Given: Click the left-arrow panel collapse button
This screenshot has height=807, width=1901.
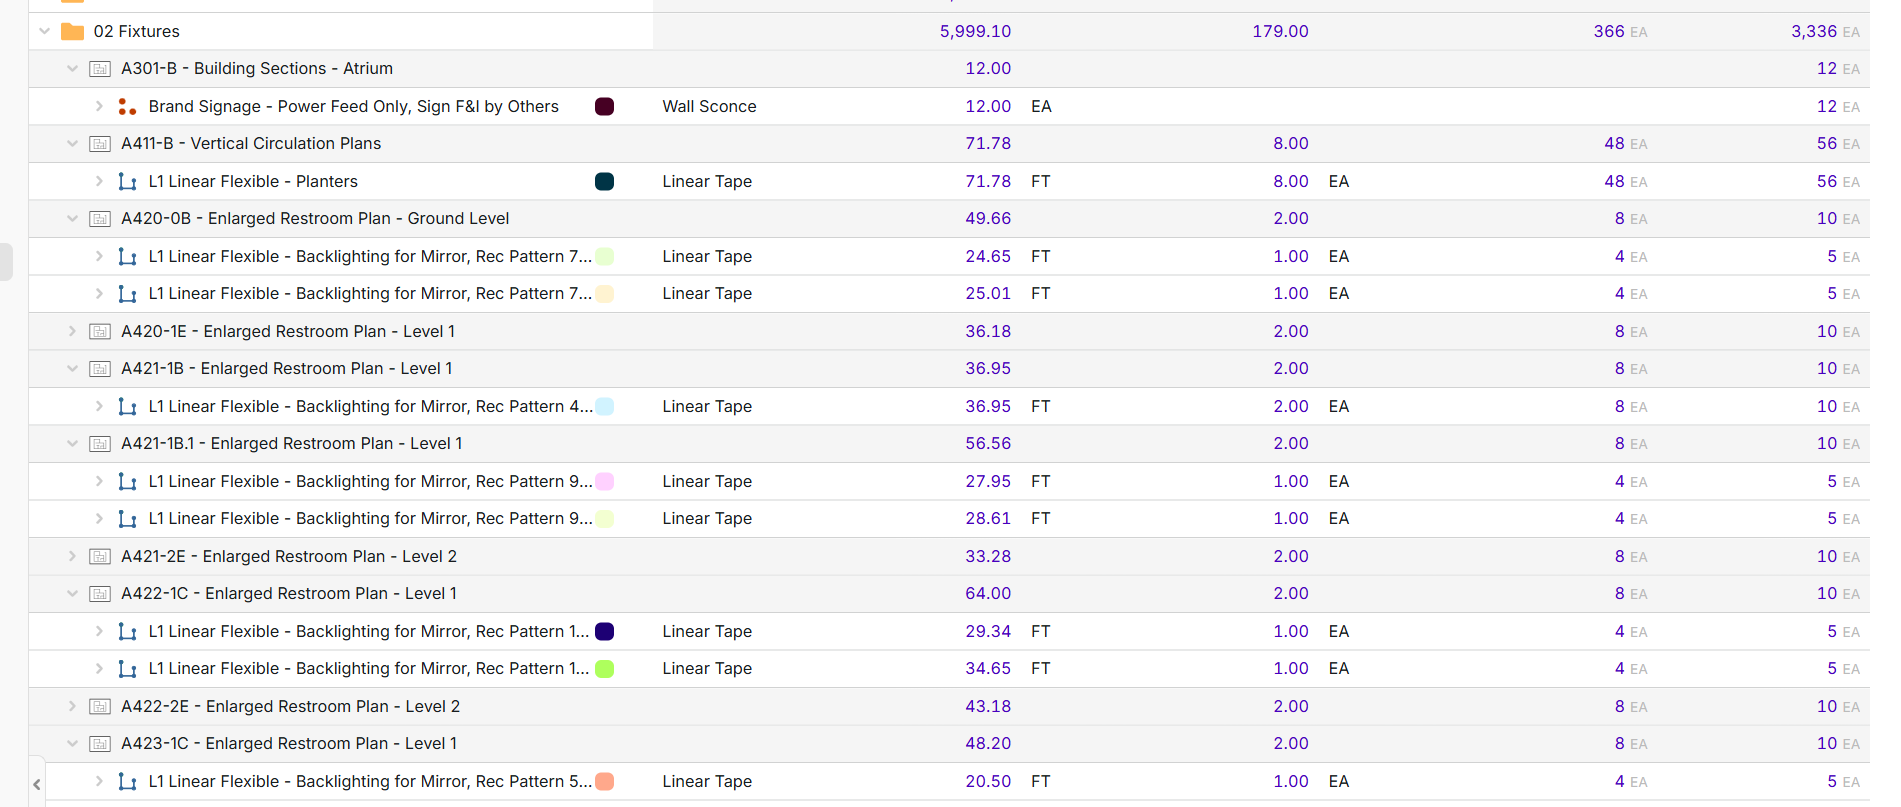Looking at the screenshot, I should coord(37,785).
